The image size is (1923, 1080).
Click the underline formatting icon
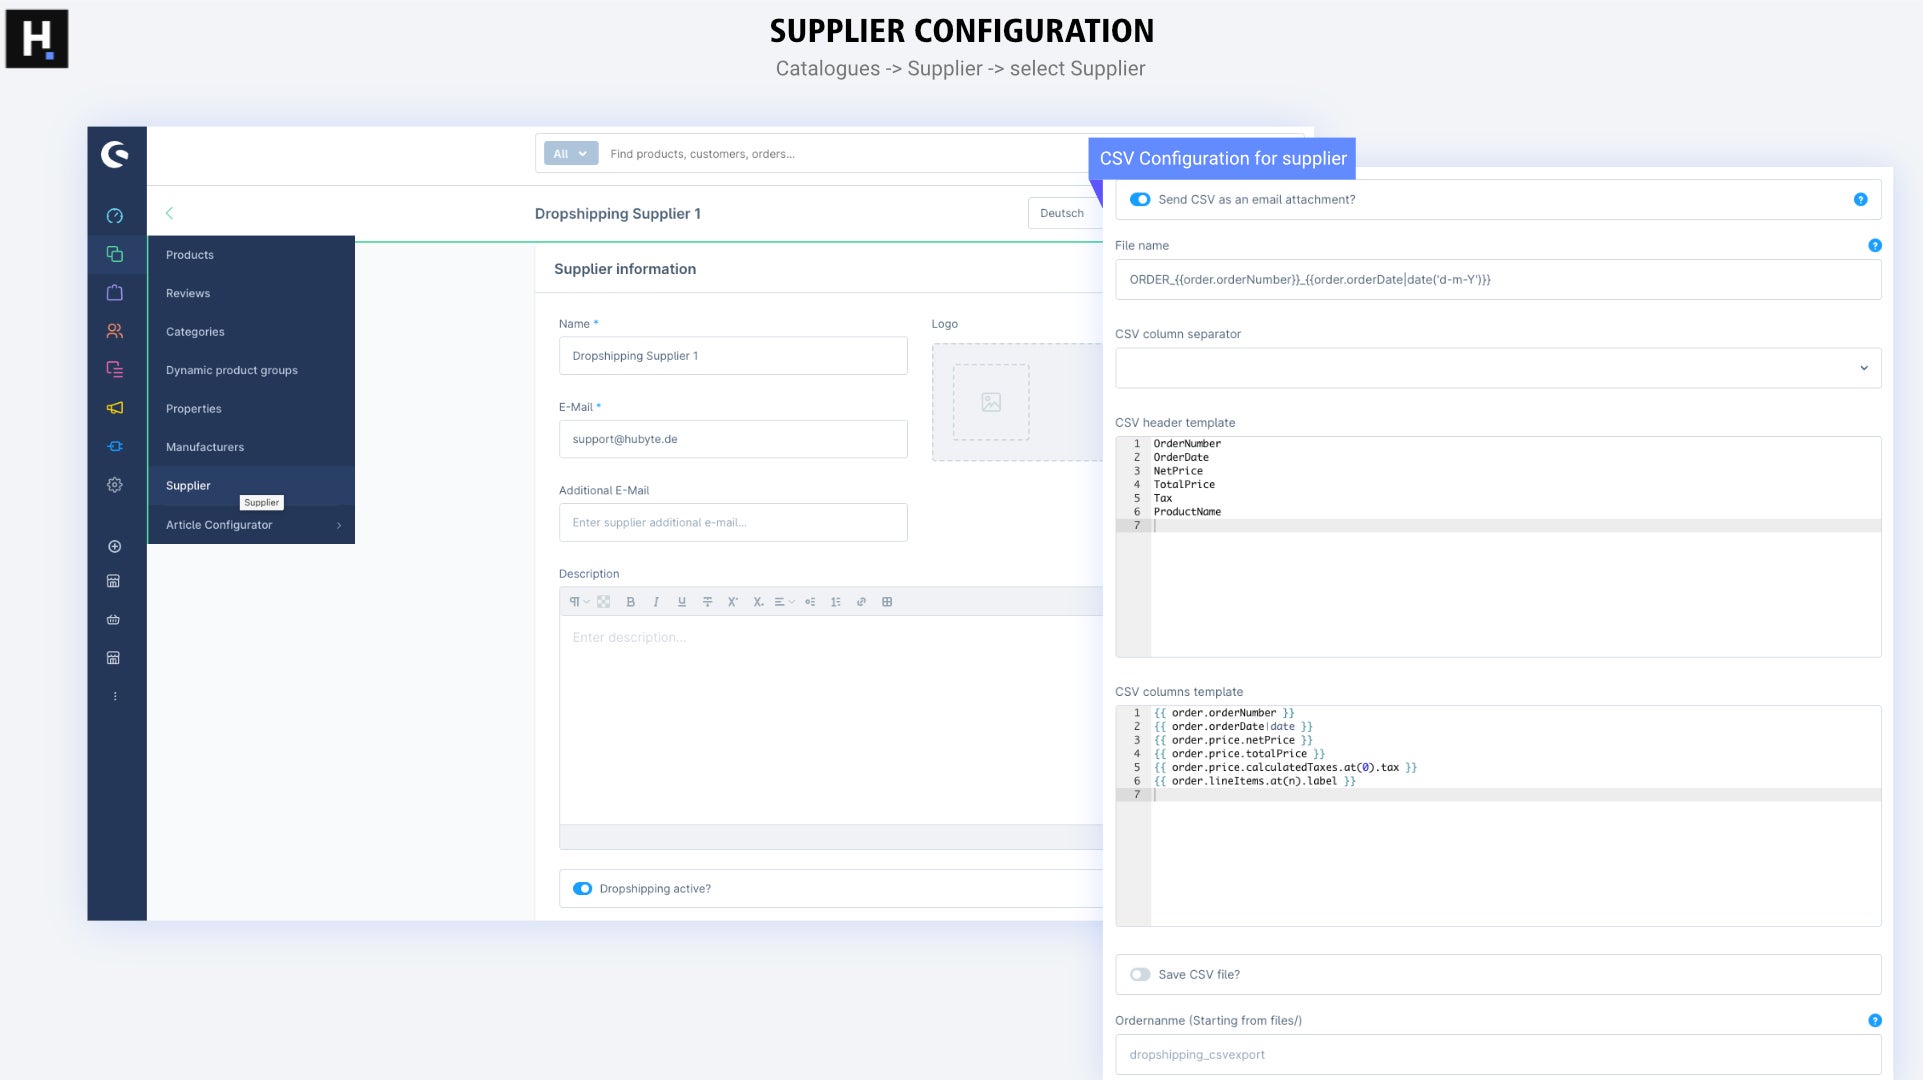click(683, 601)
